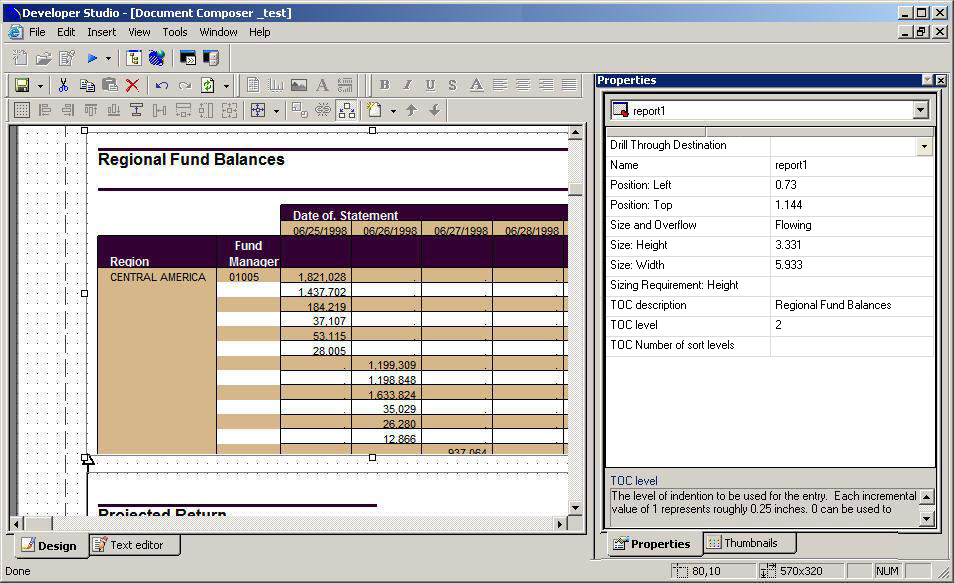The width and height of the screenshot is (954, 583).
Task: Click the font color A icon
Action: [476, 86]
